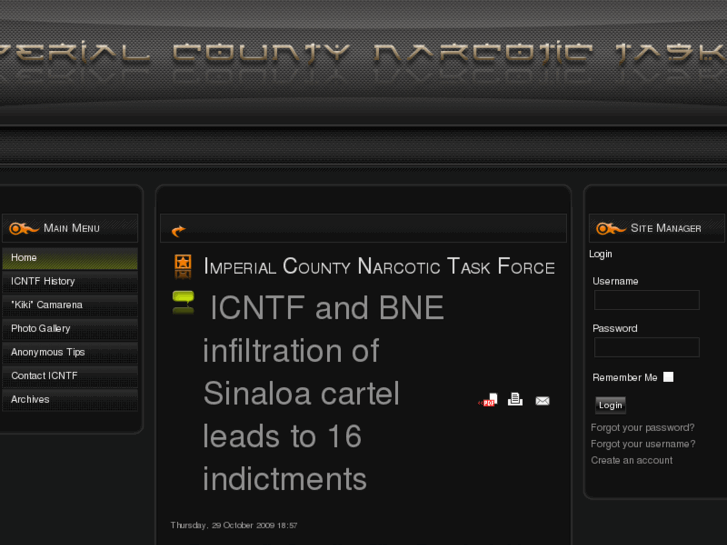This screenshot has height=545, width=727.
Task: Click the email article envelope icon
Action: click(x=542, y=400)
